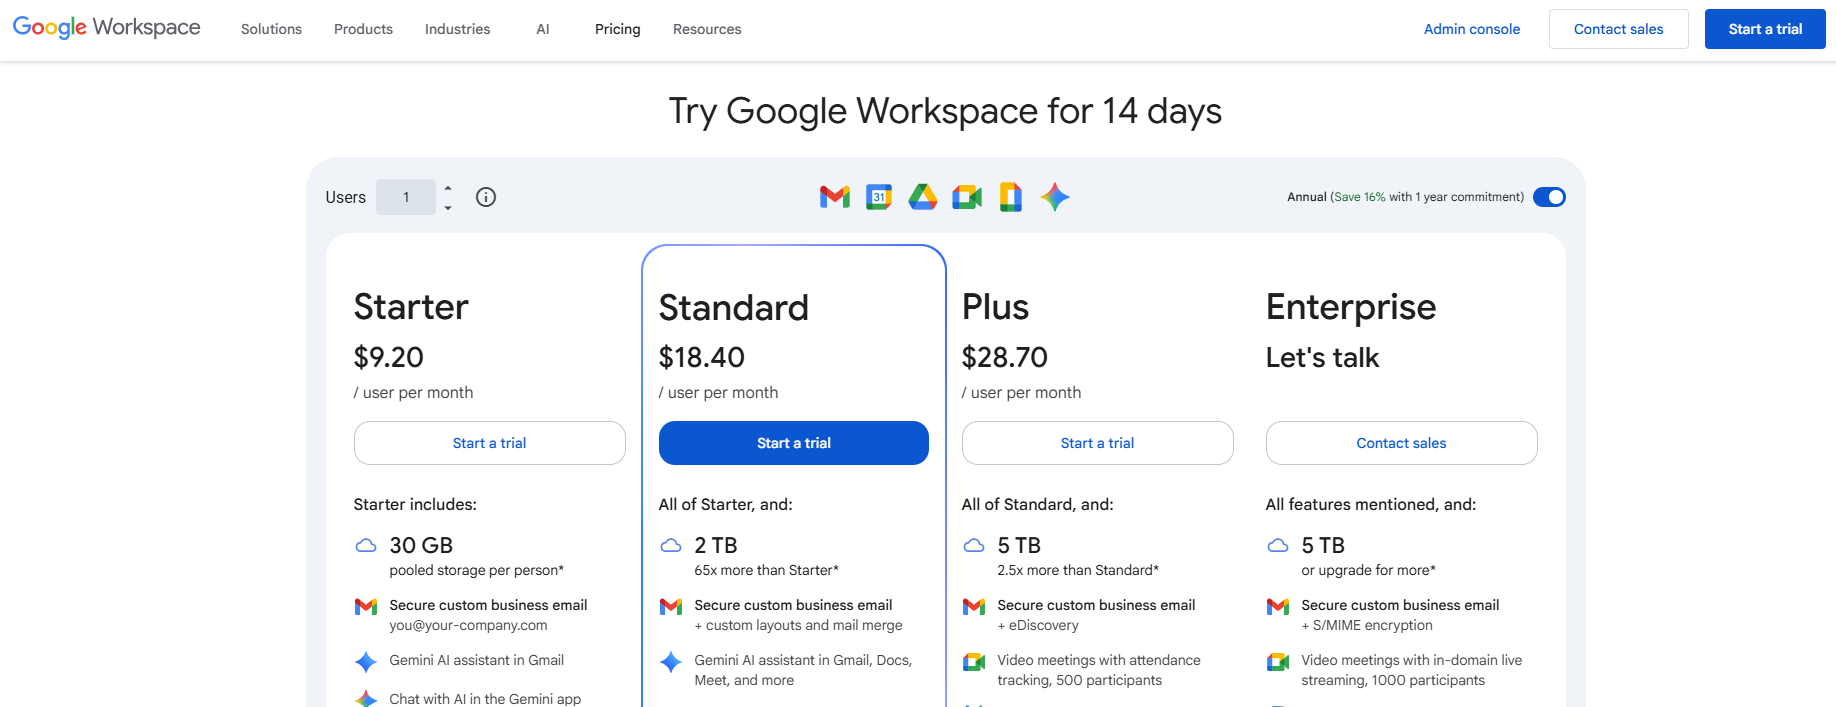
Task: Click the you@your-company.com text
Action: [468, 625]
